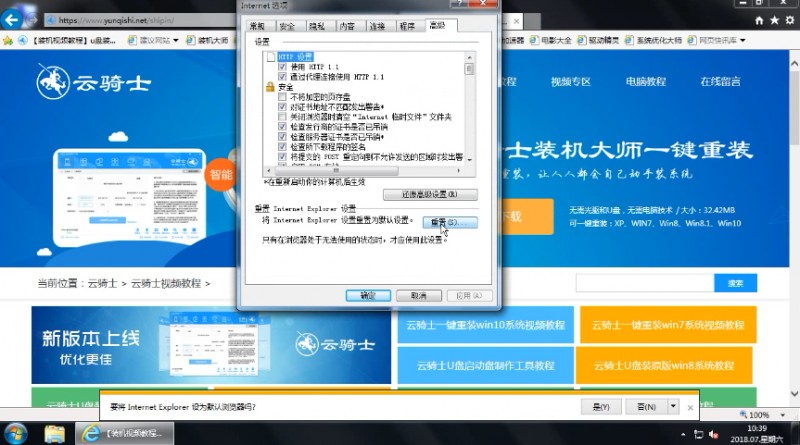Open the 系统优化大师 favorites bookmark
The width and height of the screenshot is (800, 445).
pos(653,40)
